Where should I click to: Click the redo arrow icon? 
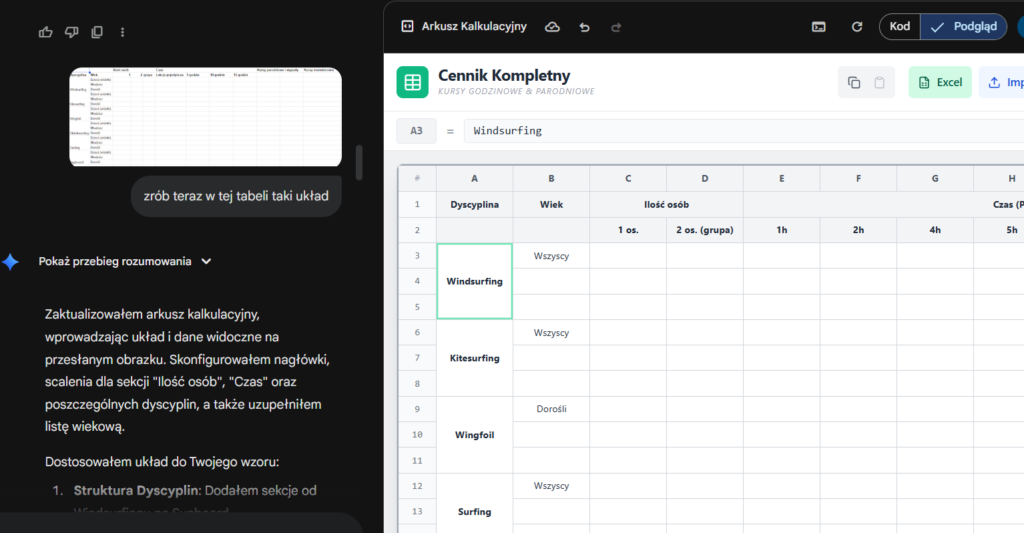[616, 27]
